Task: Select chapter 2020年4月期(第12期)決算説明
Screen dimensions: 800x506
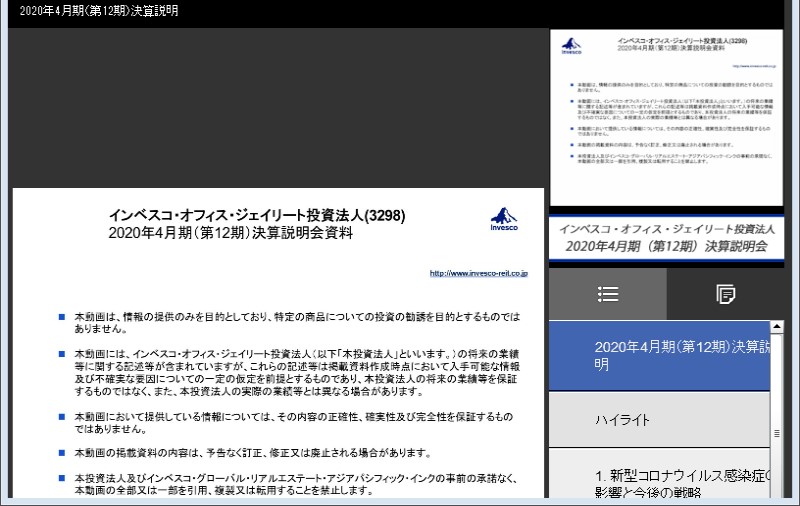Action: pyautogui.click(x=659, y=356)
